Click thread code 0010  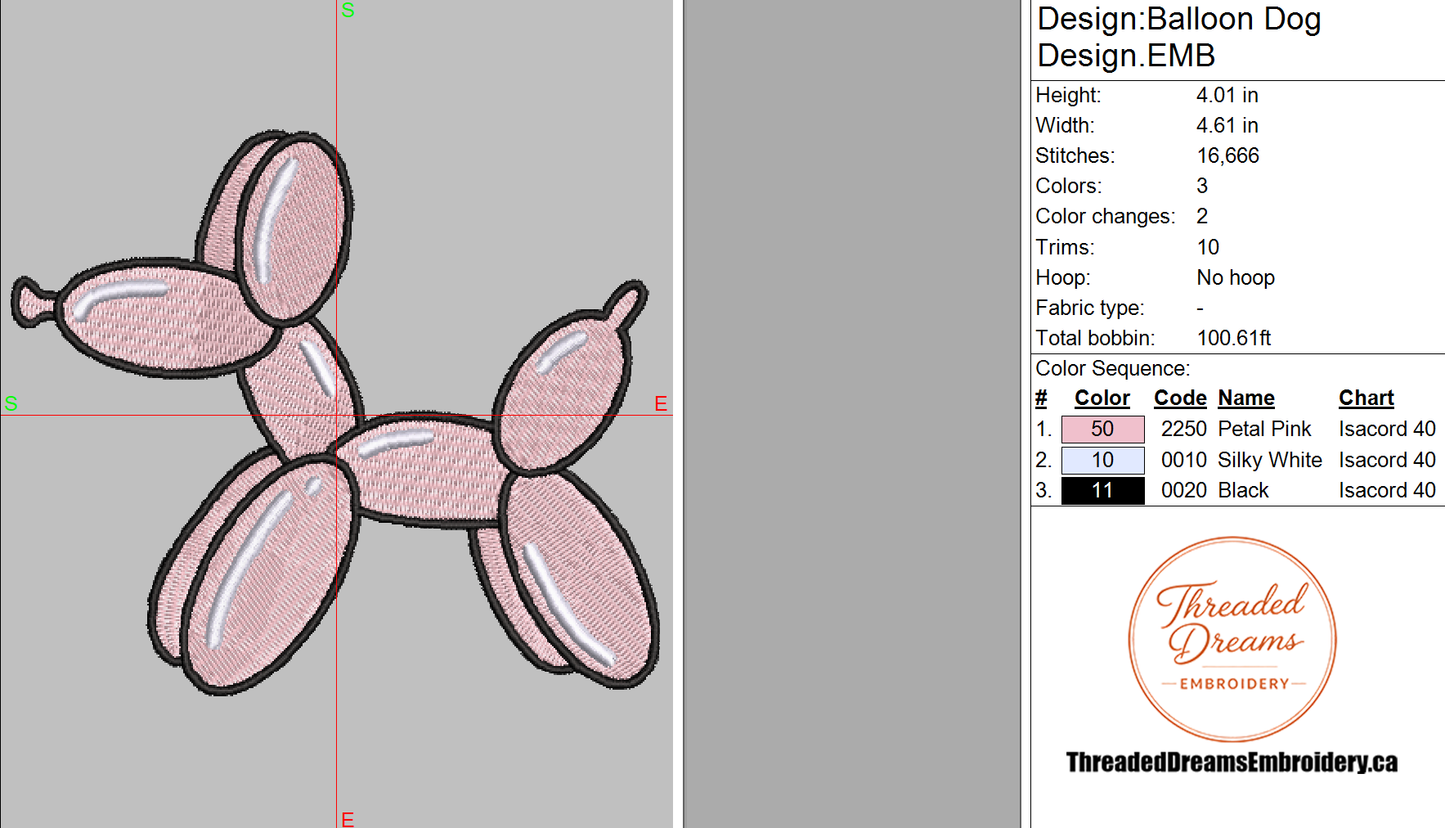[1186, 460]
